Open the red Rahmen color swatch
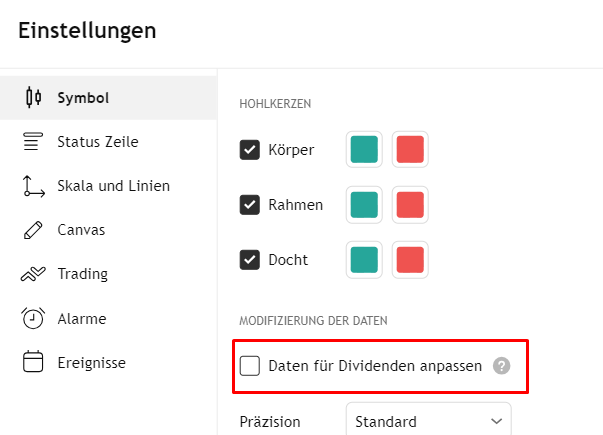The width and height of the screenshot is (603, 435). (410, 205)
